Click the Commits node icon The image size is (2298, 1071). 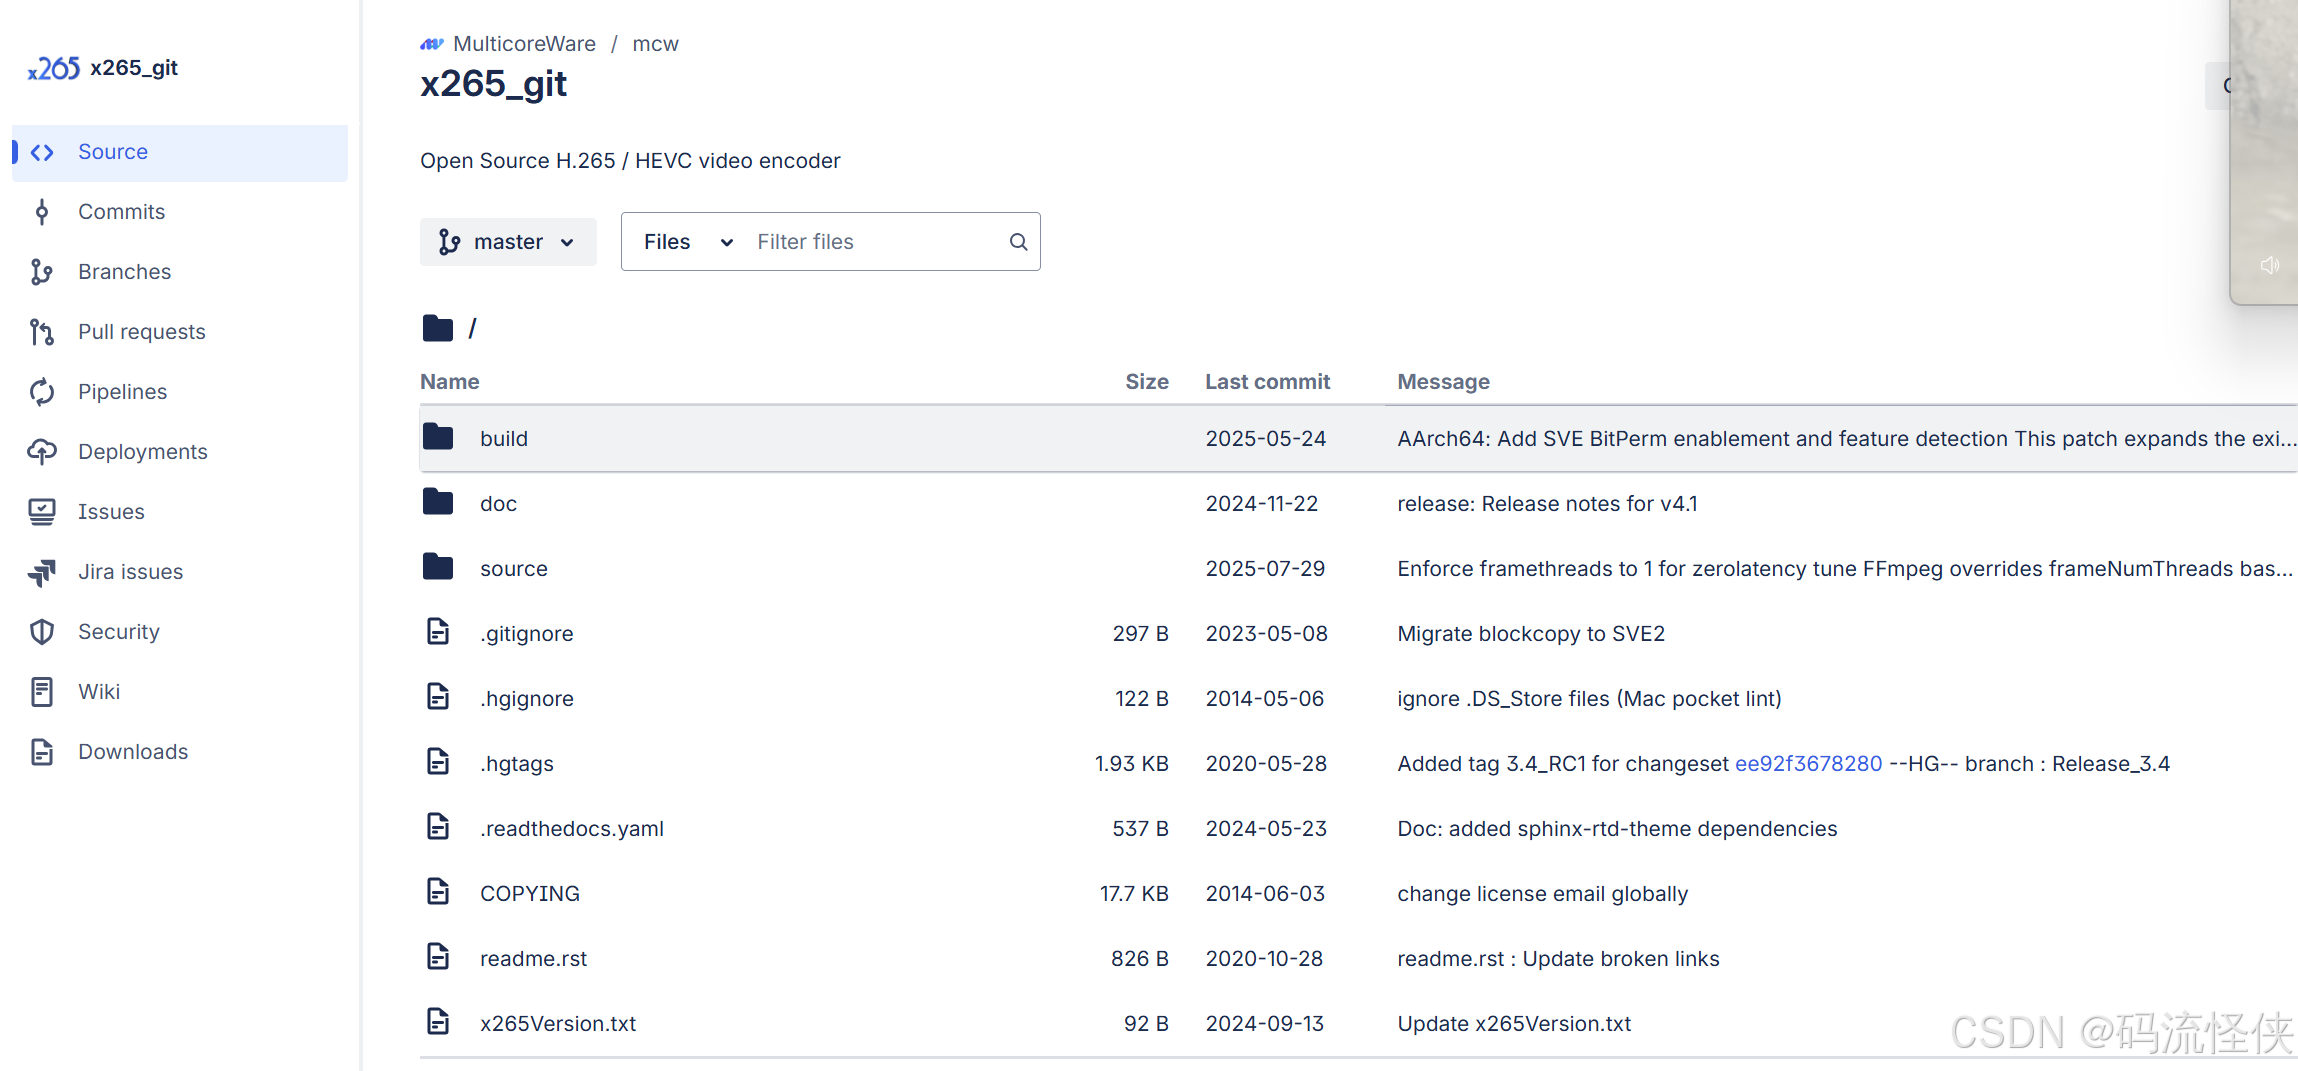coord(42,212)
